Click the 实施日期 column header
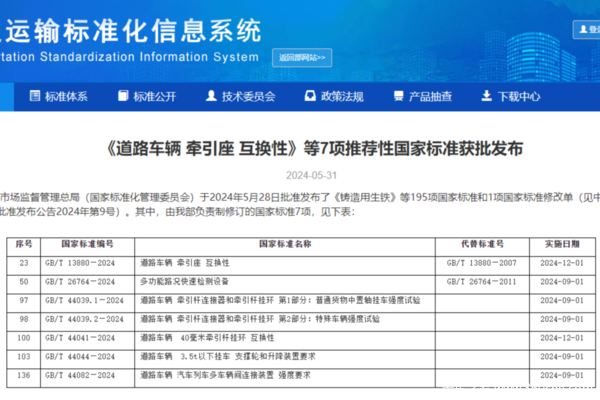 [x=562, y=243]
